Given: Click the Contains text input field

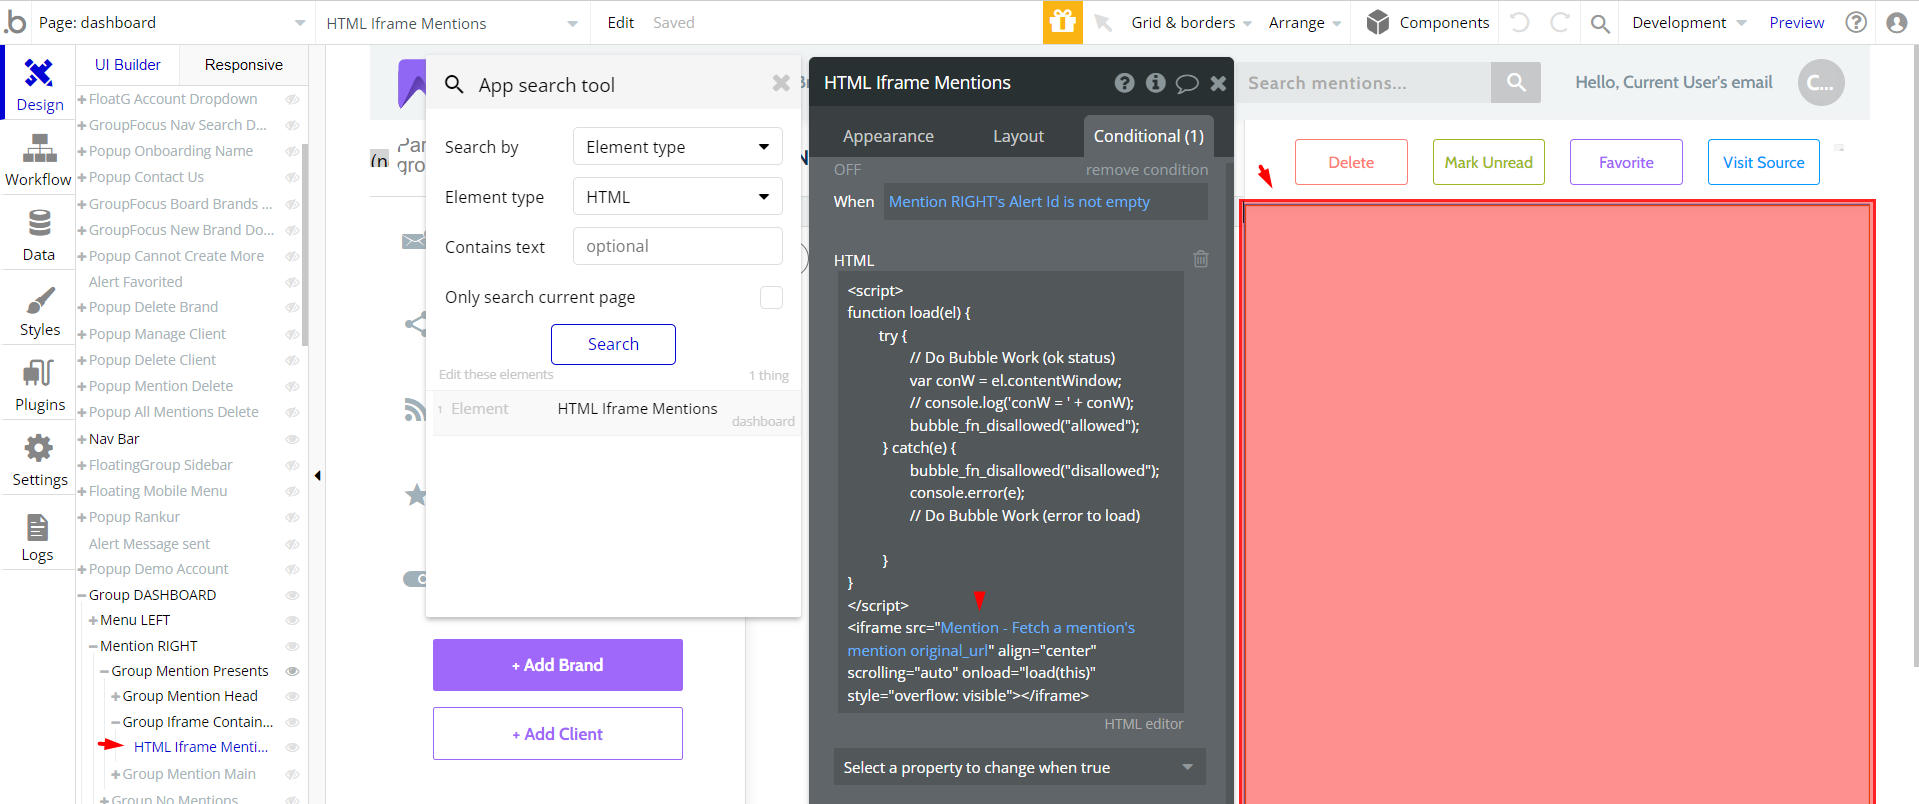Looking at the screenshot, I should 677,246.
